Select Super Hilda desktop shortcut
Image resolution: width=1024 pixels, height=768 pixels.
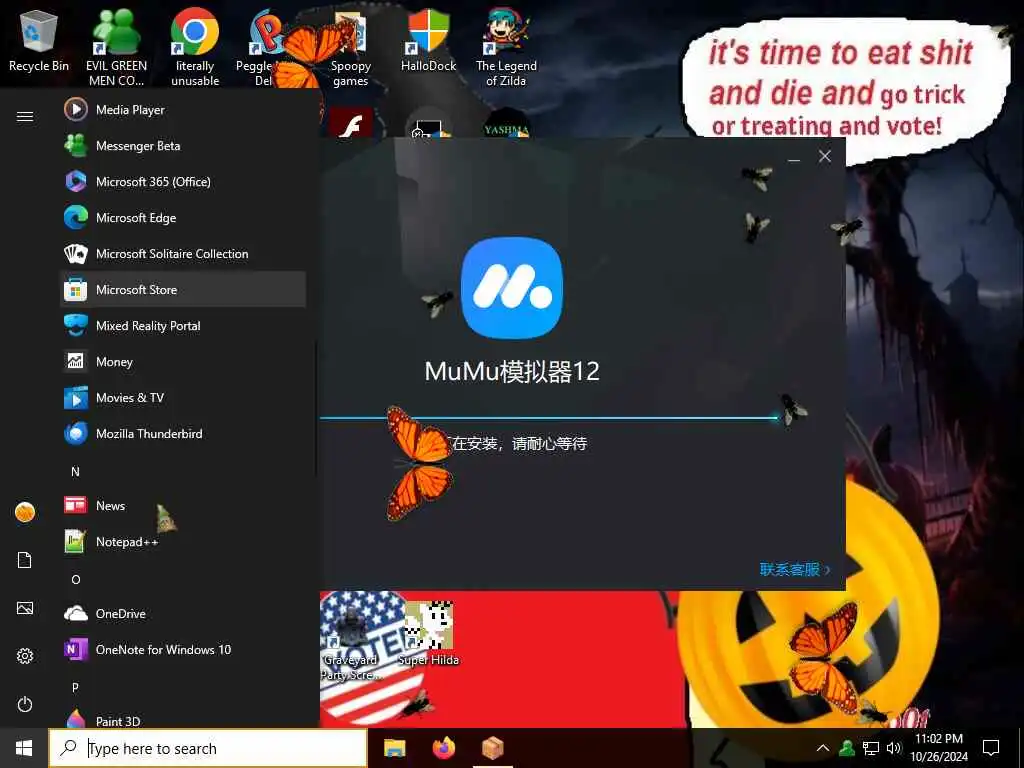(428, 633)
